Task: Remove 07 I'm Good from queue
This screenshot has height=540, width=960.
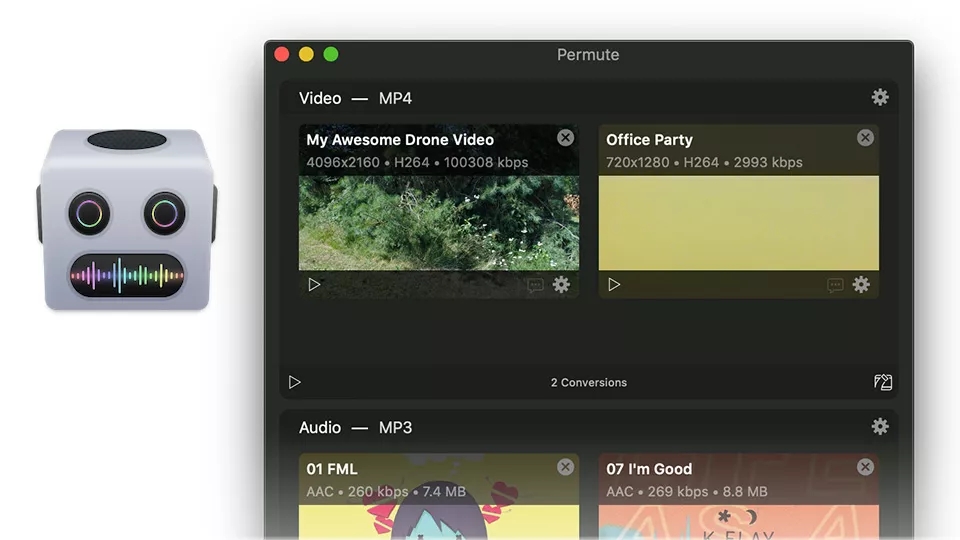Action: (865, 467)
